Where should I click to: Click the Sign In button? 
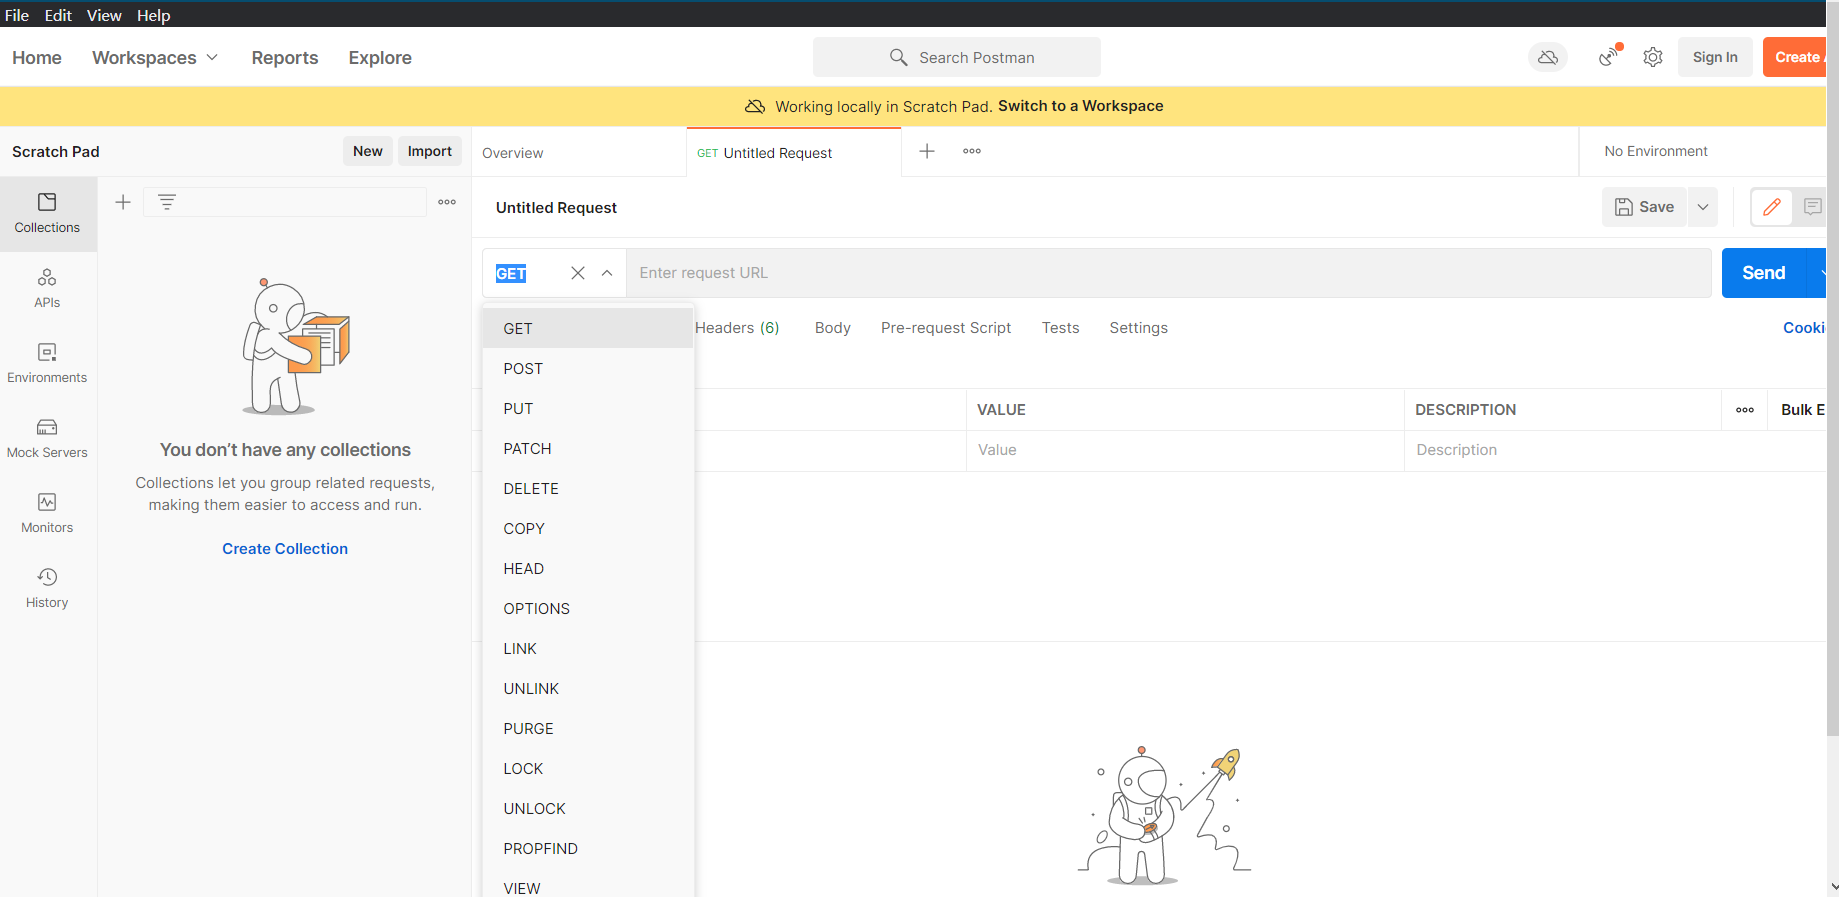[x=1715, y=57]
